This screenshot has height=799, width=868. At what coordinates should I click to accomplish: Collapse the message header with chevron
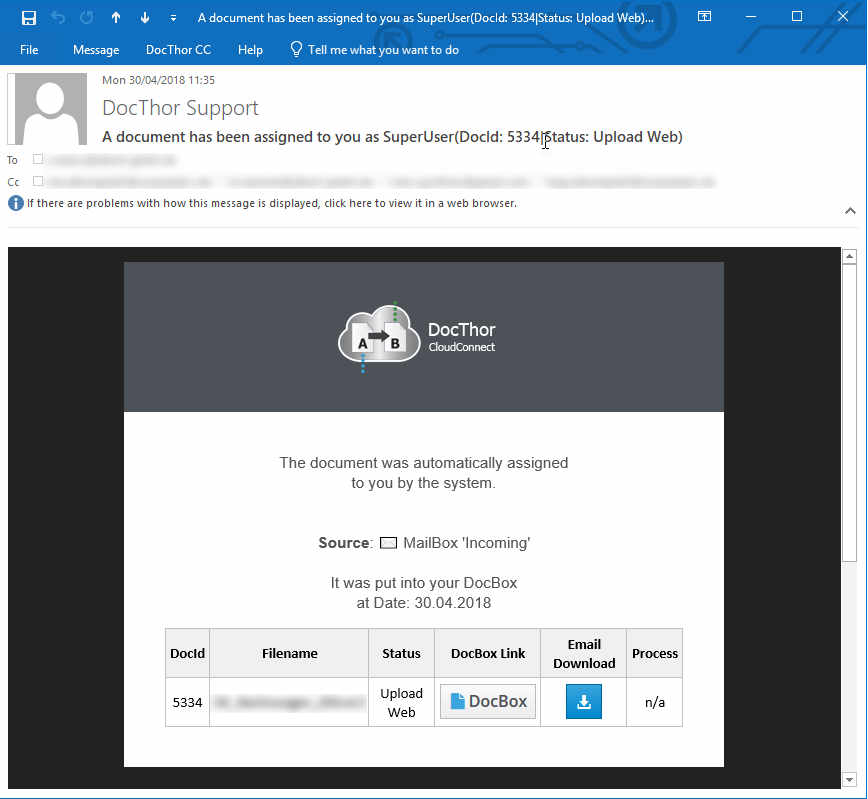click(850, 210)
